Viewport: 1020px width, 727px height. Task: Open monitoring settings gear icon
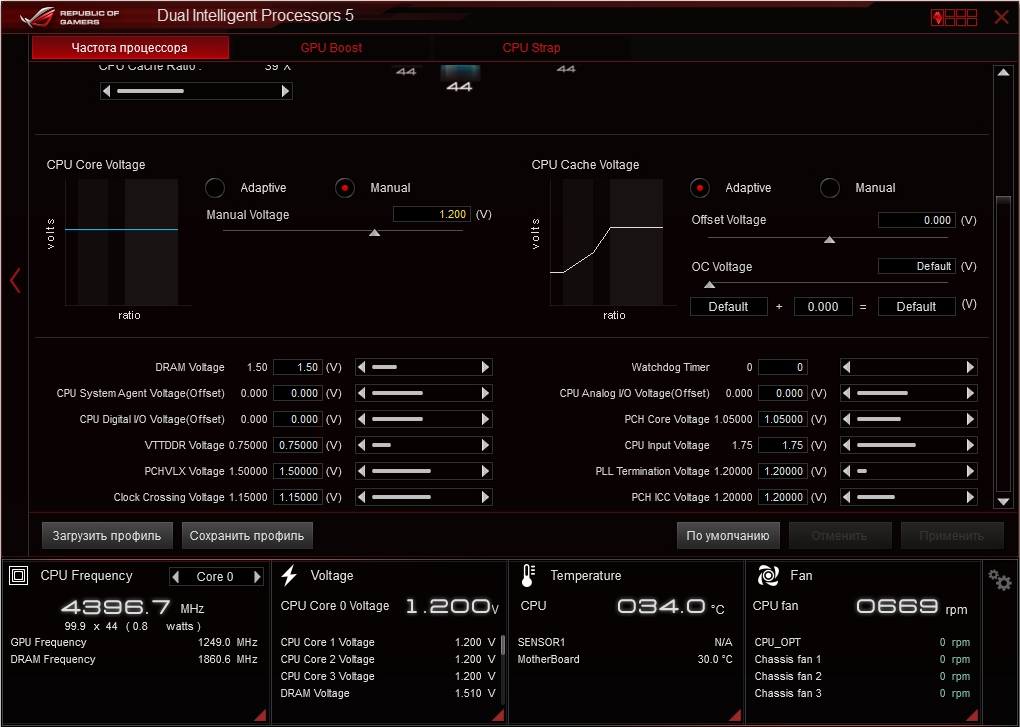click(999, 579)
